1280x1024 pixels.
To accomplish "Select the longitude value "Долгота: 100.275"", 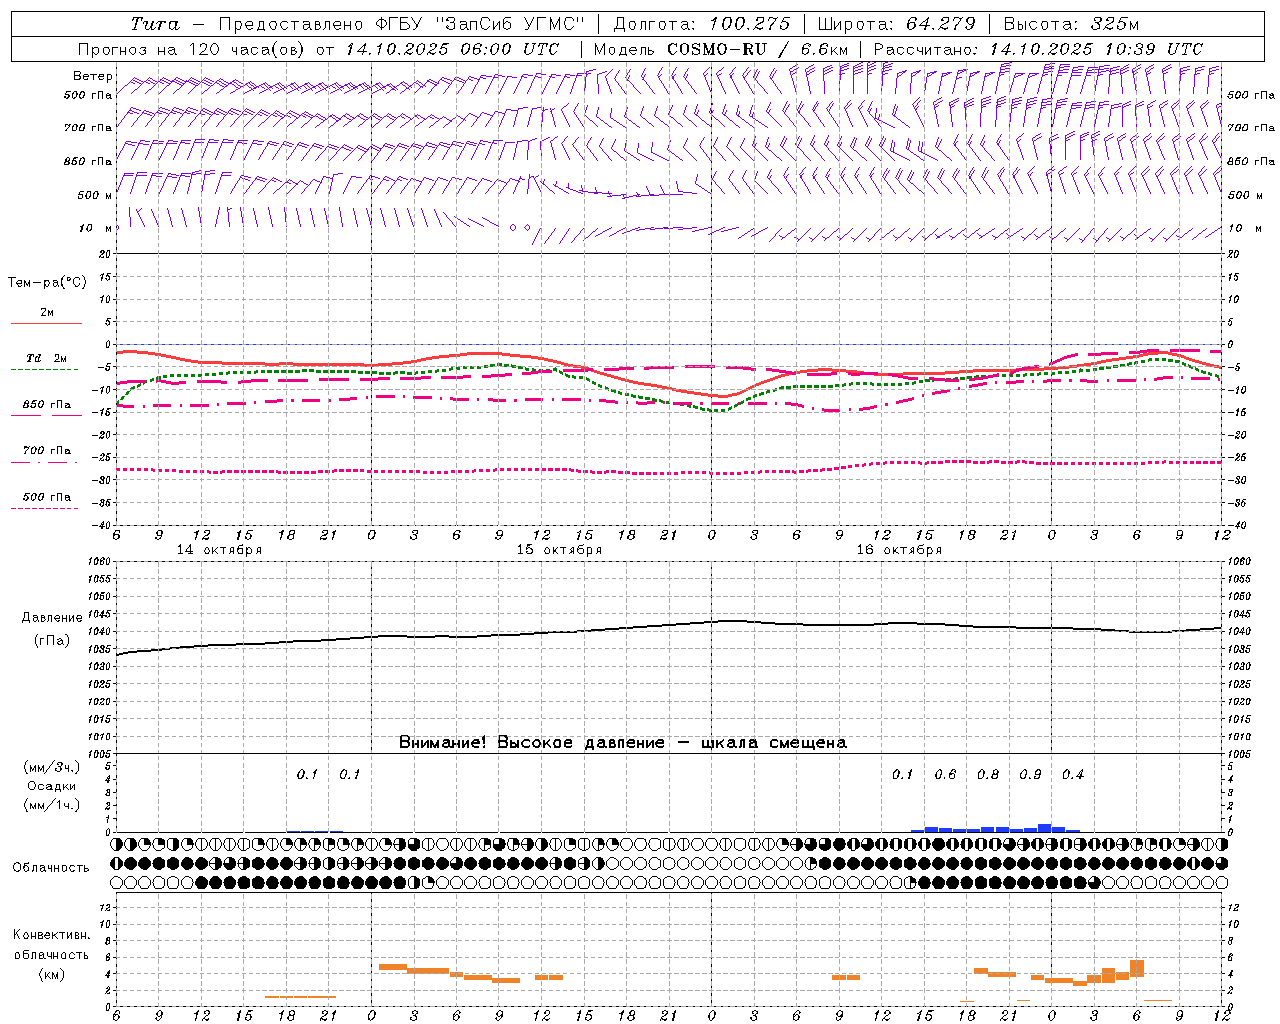I will click(702, 24).
